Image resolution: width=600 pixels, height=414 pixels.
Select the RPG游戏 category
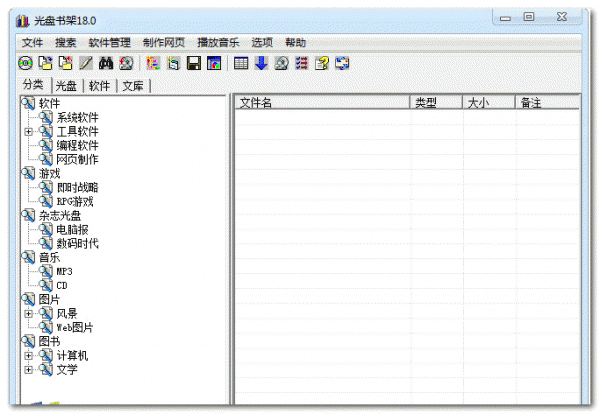coord(73,201)
